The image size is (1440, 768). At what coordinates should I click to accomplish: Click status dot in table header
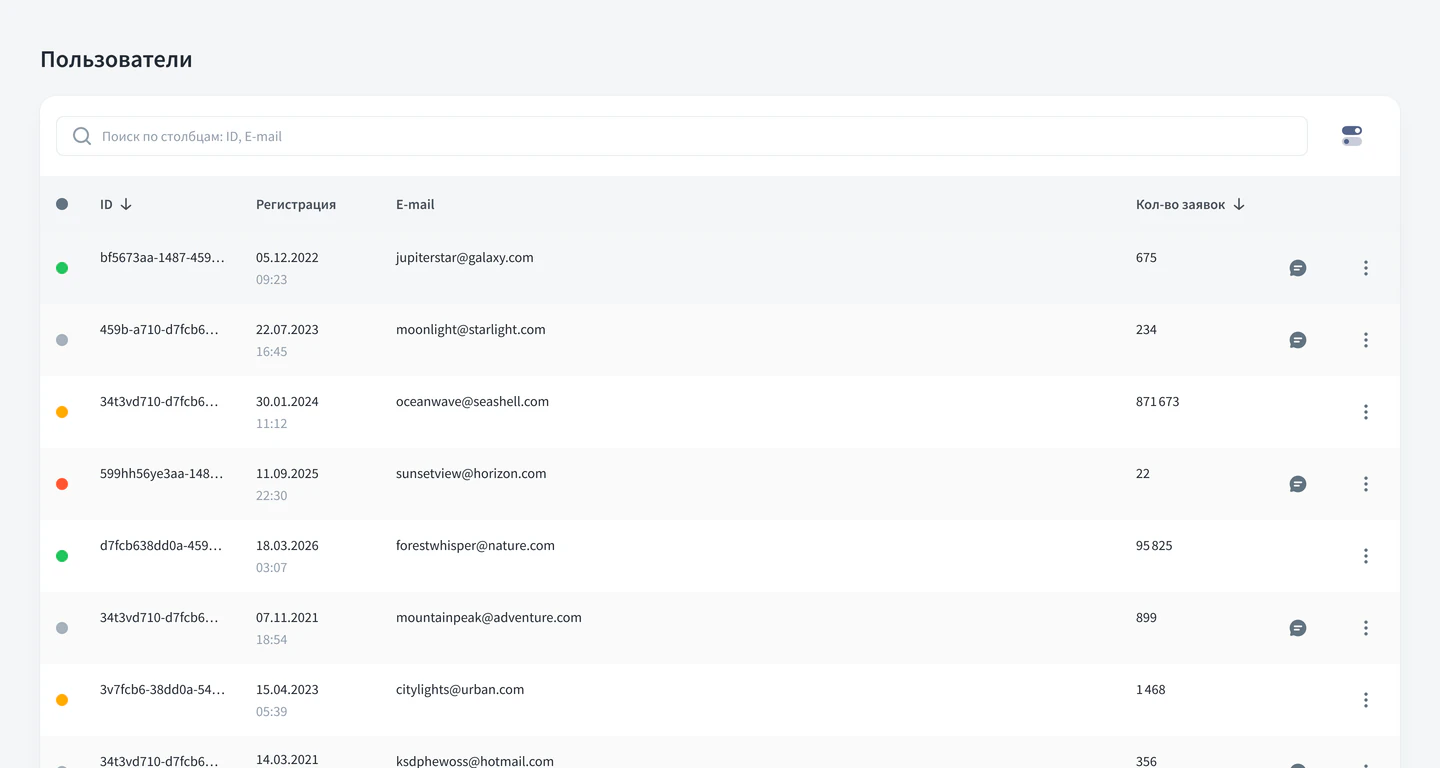pos(62,204)
